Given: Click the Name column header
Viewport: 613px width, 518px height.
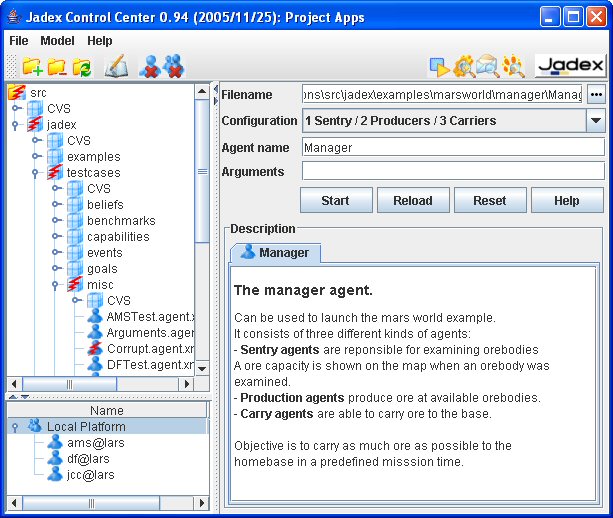Looking at the screenshot, I should (107, 410).
